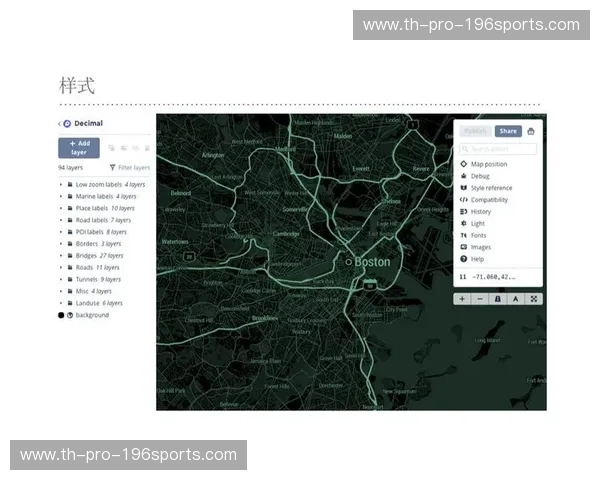This screenshot has height=480, width=600.
Task: Click the print icon next to Share
Action: click(x=531, y=131)
